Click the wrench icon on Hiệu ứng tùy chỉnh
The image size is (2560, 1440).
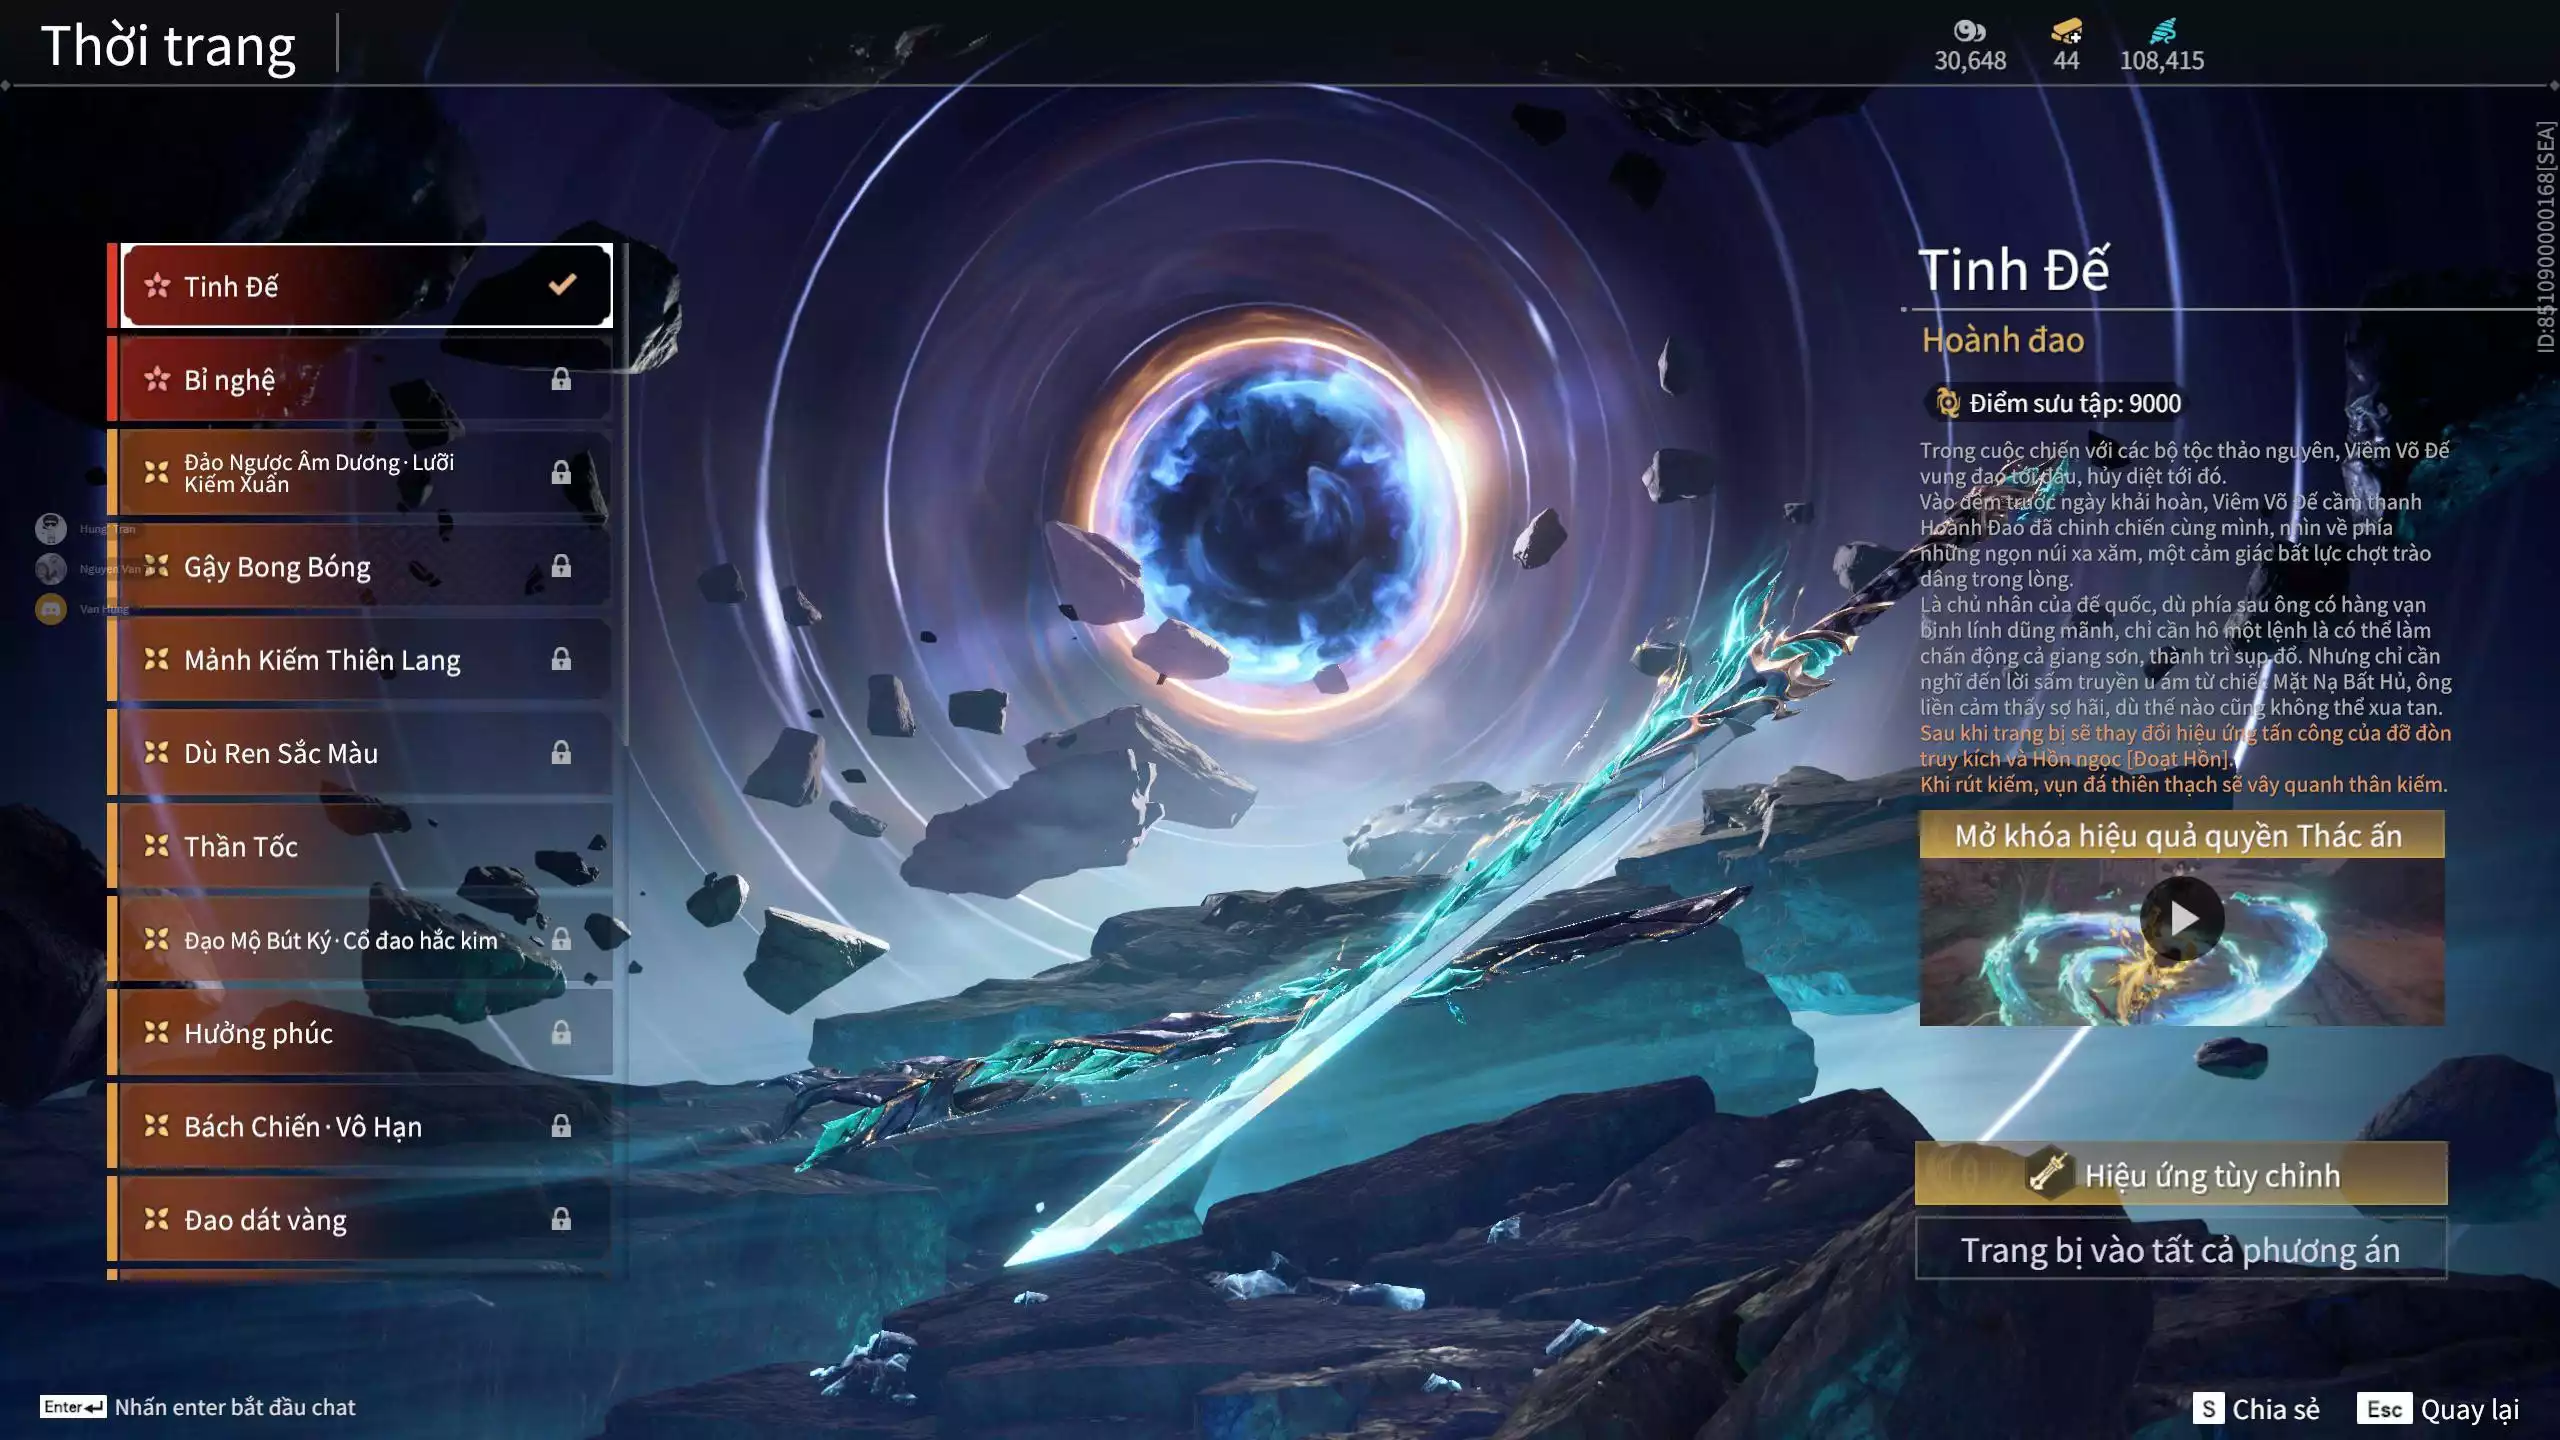[2048, 1174]
